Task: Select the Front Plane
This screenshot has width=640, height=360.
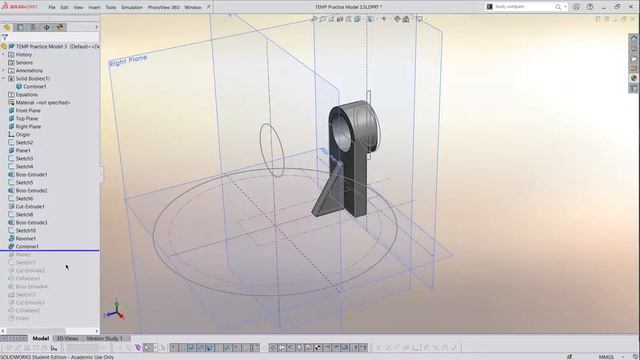Action: click(x=28, y=111)
